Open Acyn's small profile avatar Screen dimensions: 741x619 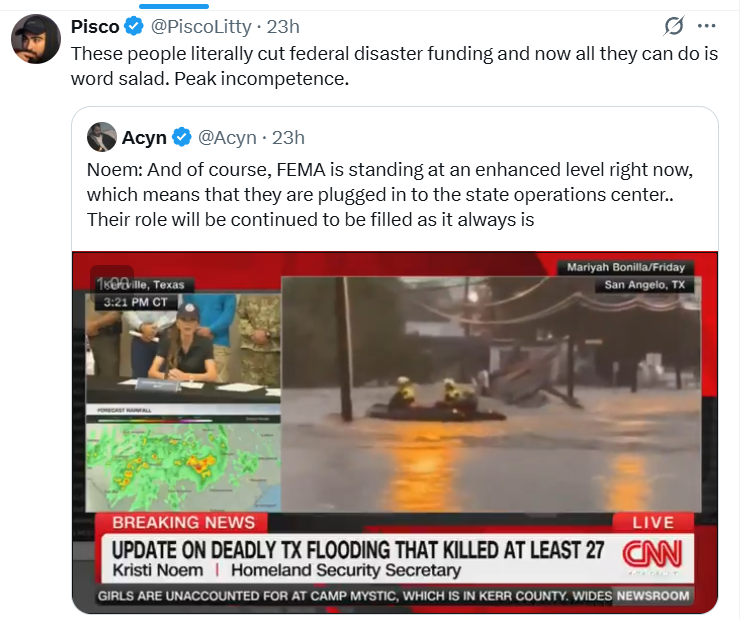(102, 137)
